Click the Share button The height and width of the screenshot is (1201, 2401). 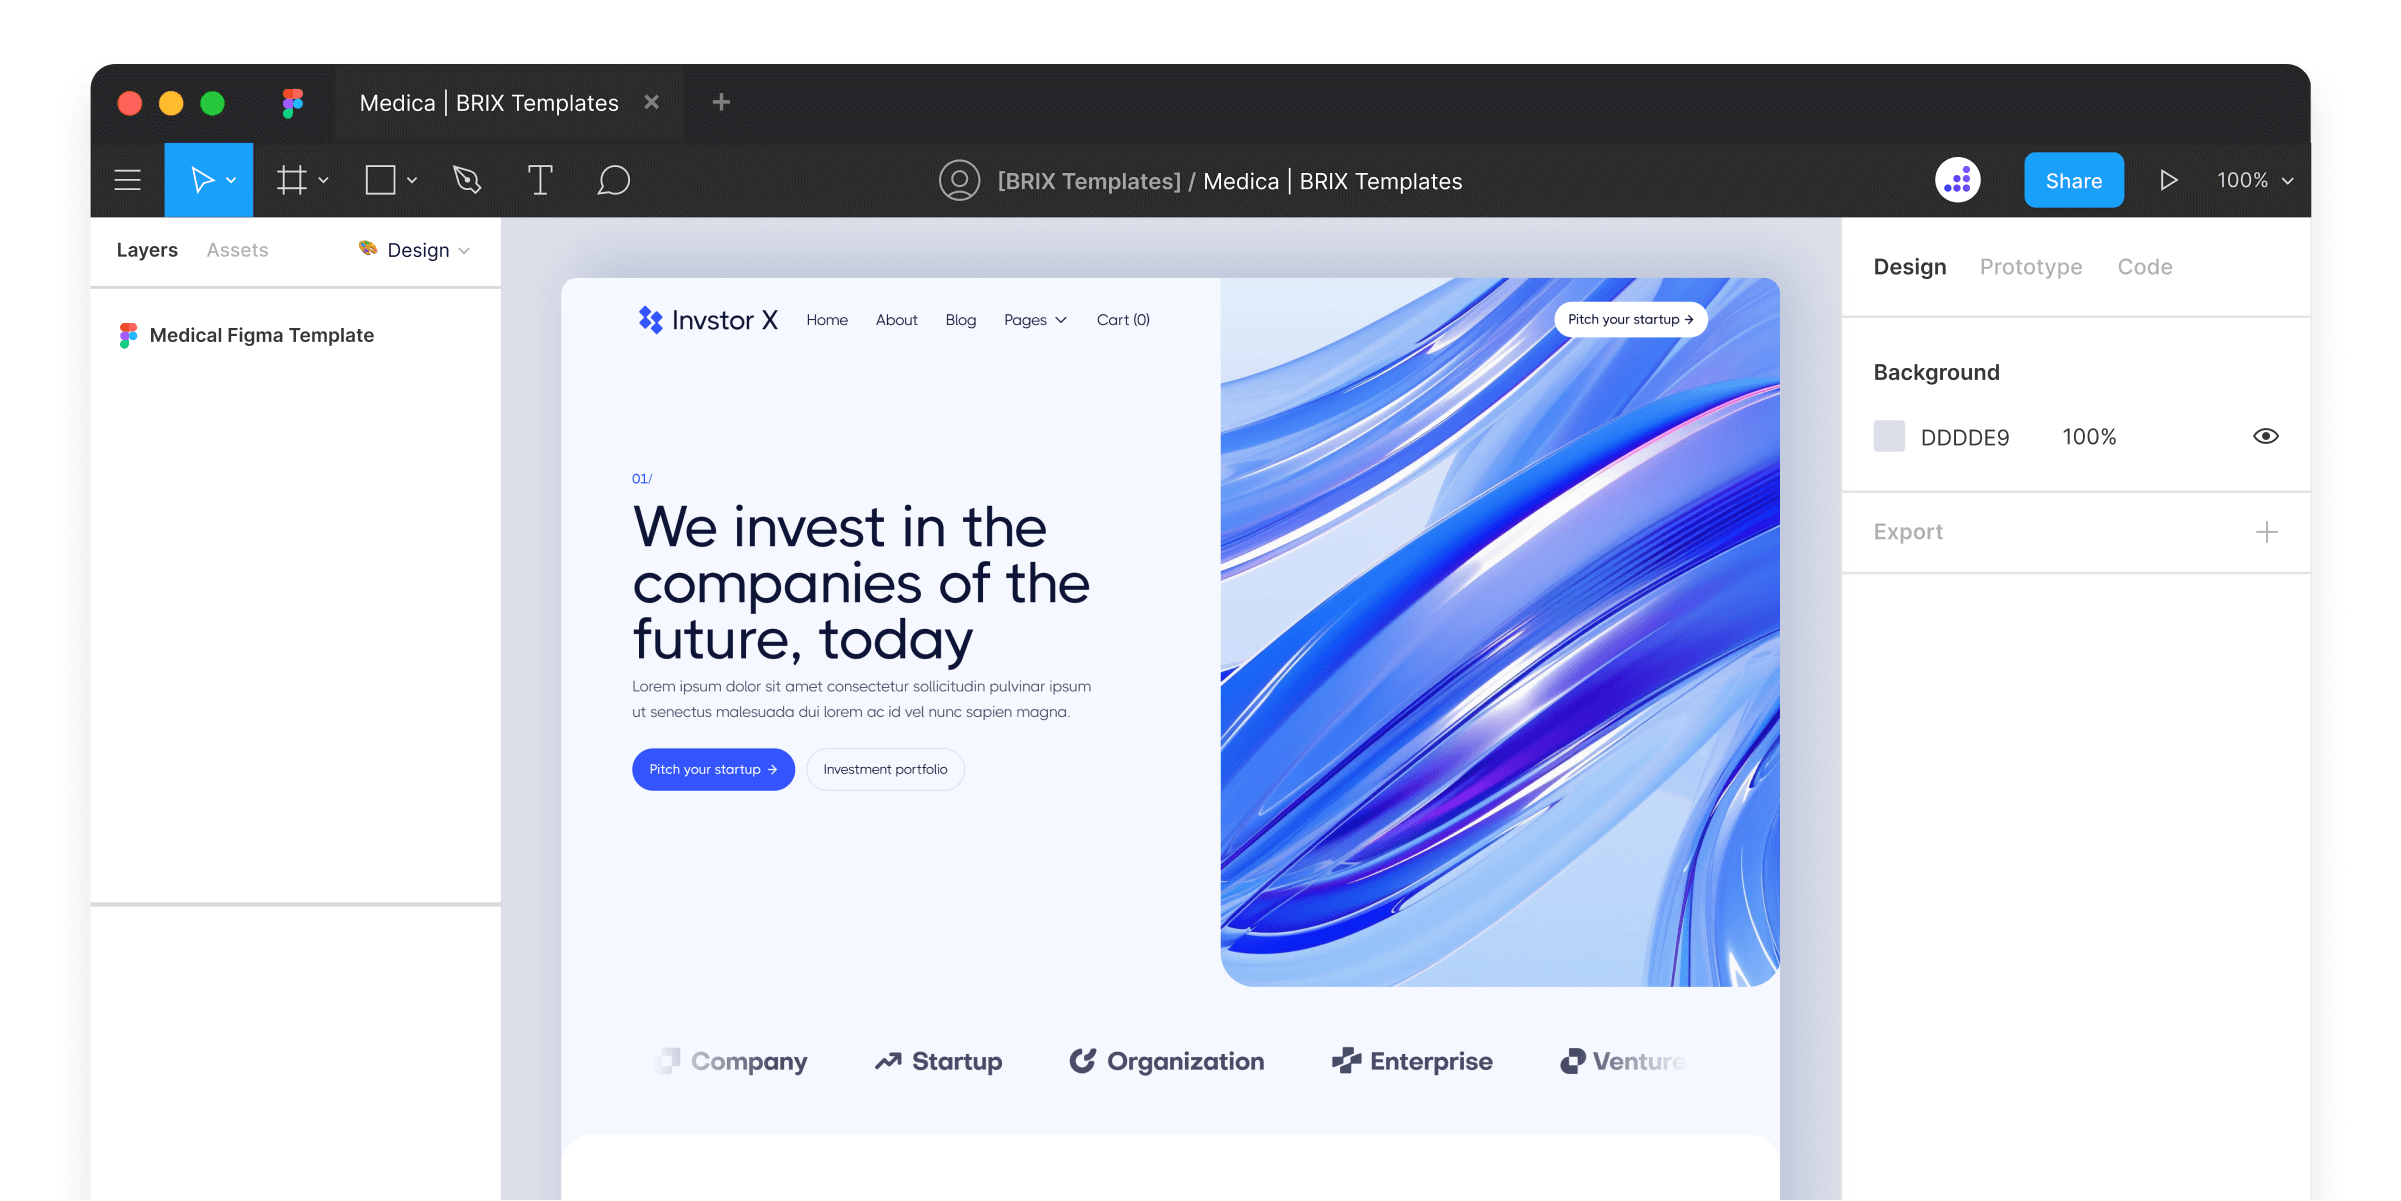coord(2073,179)
